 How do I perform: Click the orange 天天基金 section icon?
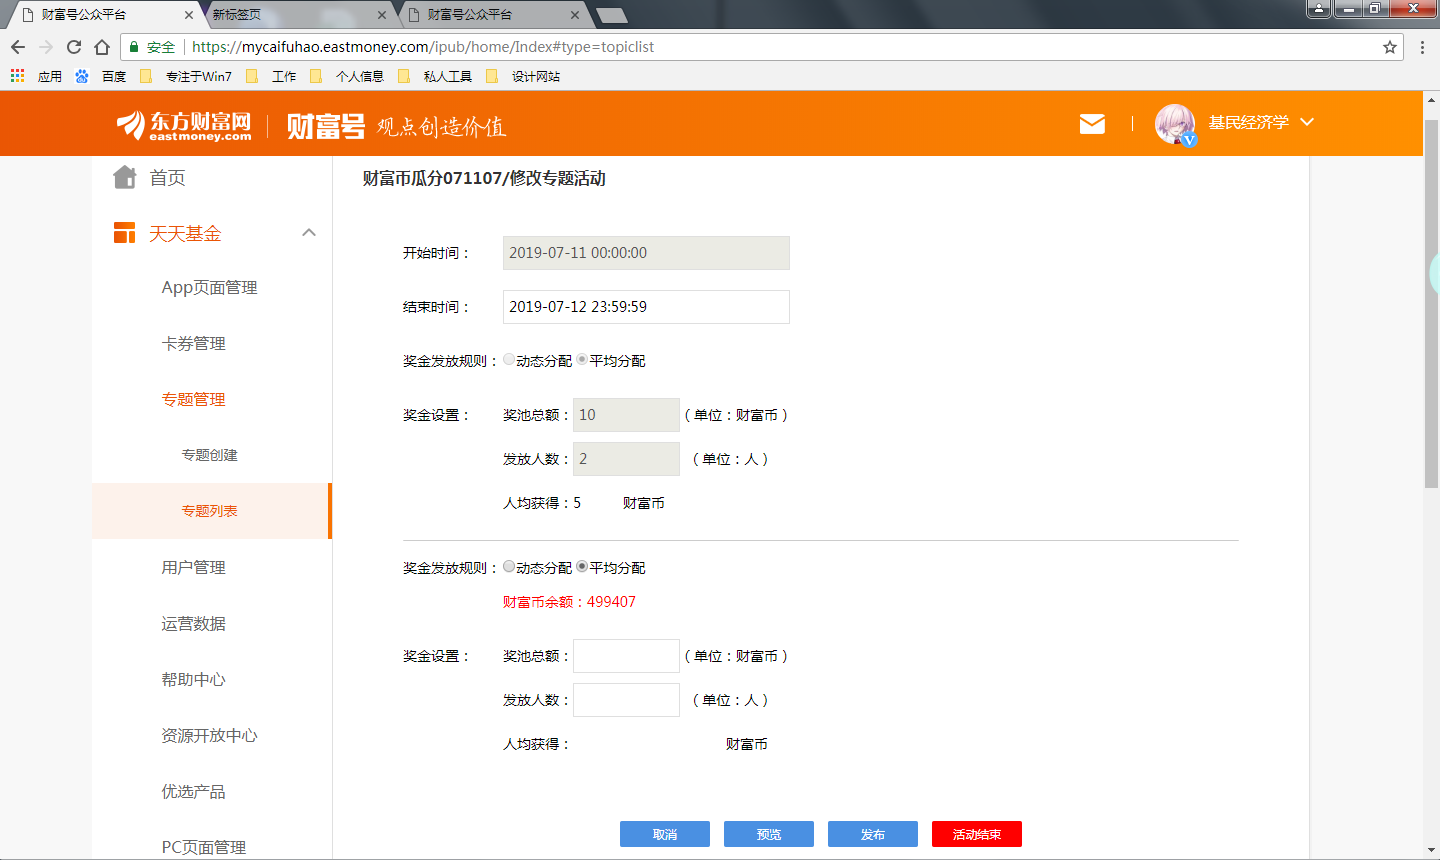coord(124,233)
